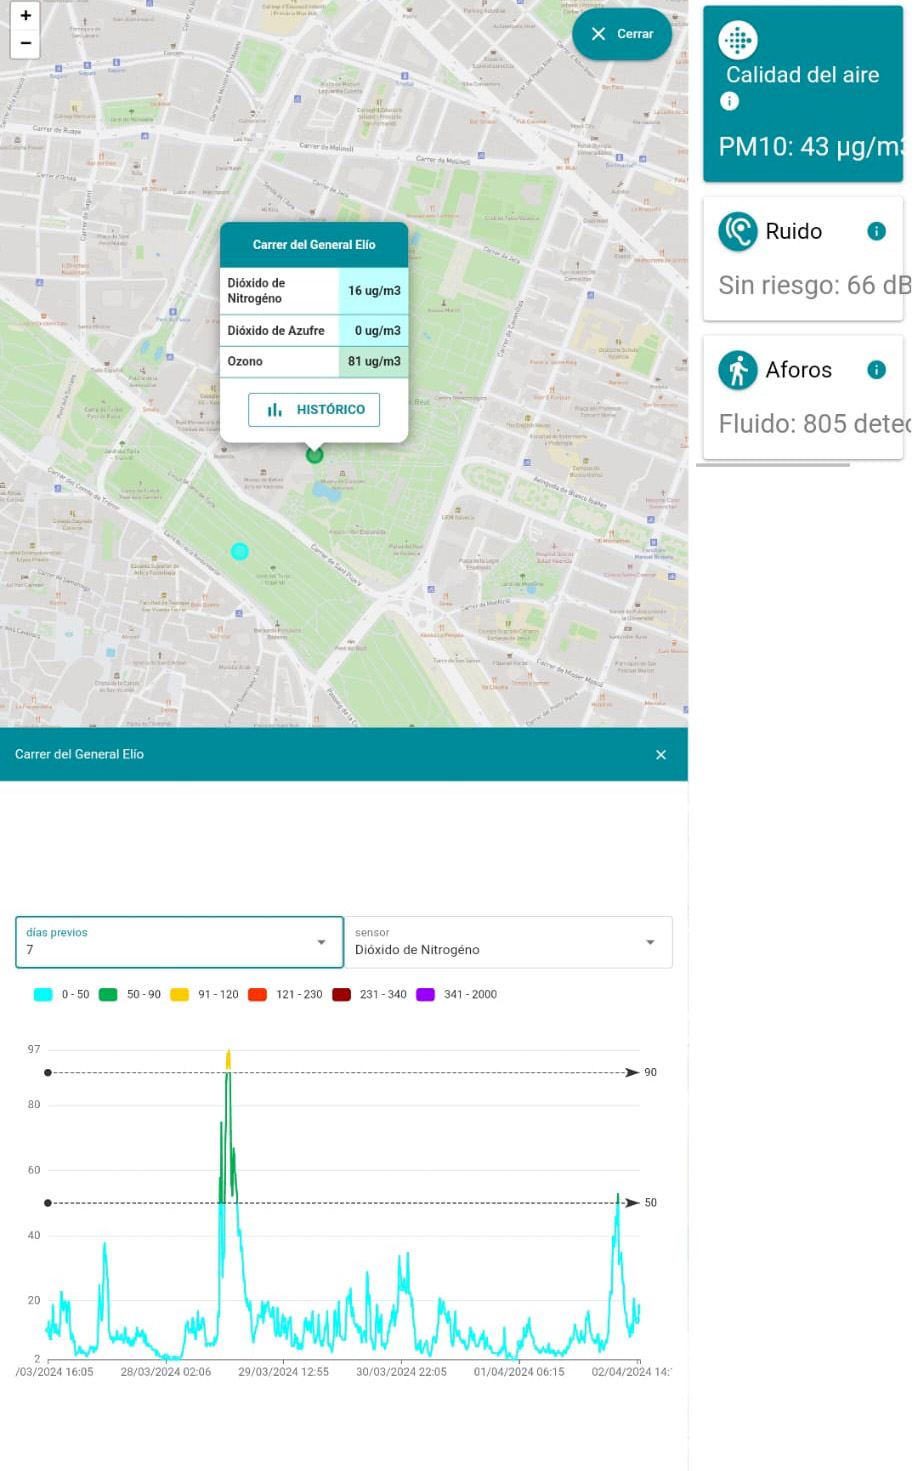Open the Calidad del aire card
918x1471 pixels.
click(x=803, y=94)
